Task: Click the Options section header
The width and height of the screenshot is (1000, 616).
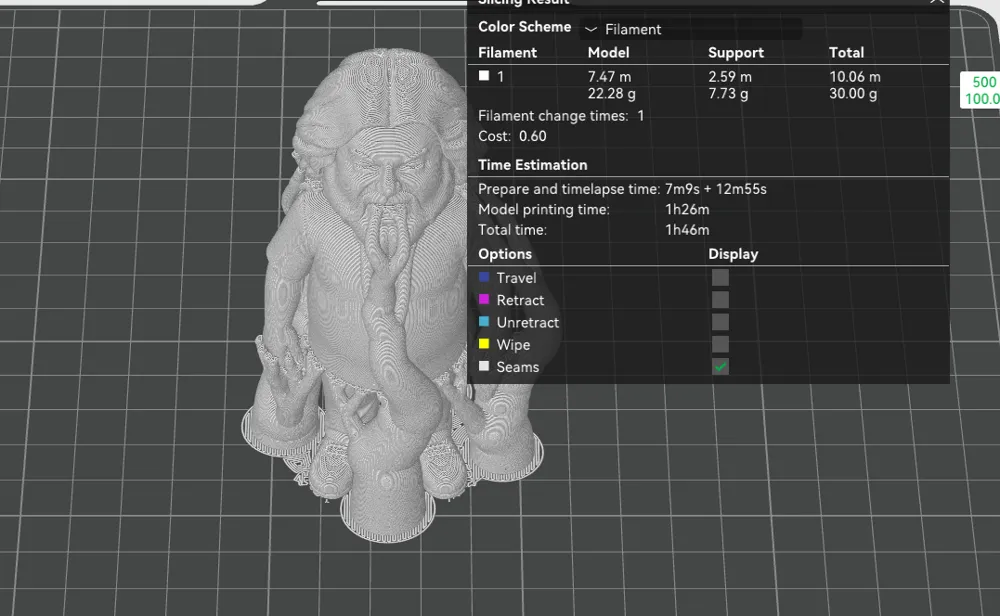Action: point(505,254)
